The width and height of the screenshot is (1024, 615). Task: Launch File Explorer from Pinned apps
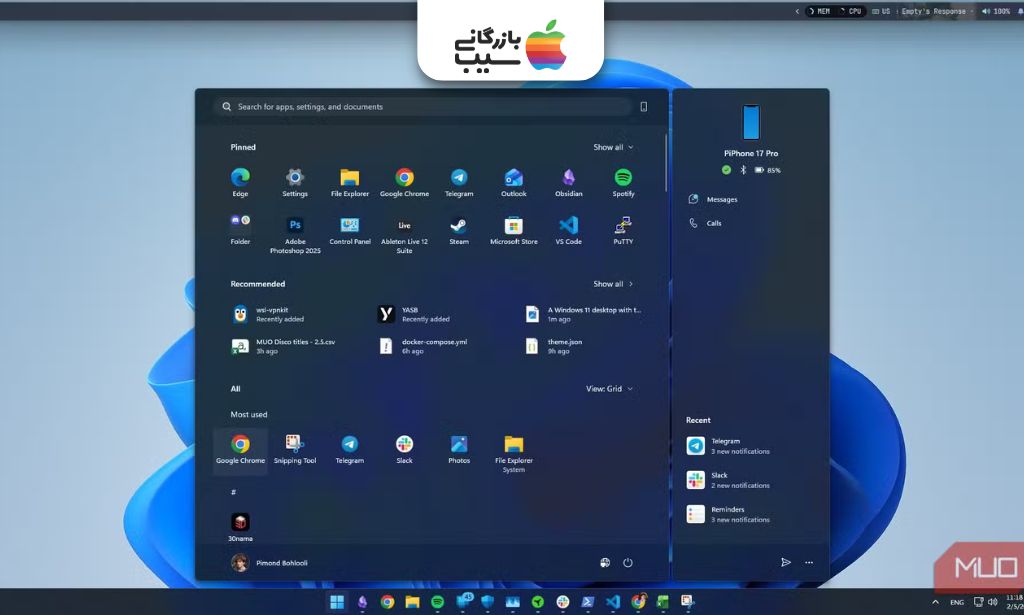pyautogui.click(x=349, y=182)
